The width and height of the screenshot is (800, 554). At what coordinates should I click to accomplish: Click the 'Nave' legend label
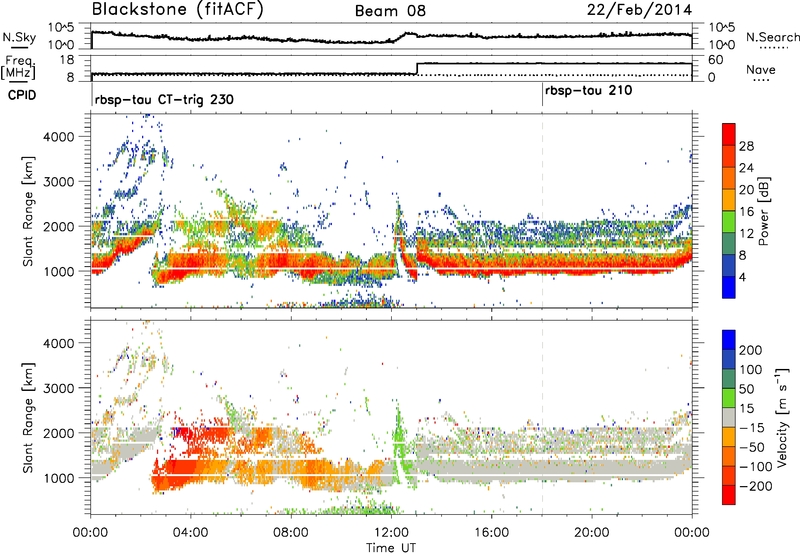(760, 69)
